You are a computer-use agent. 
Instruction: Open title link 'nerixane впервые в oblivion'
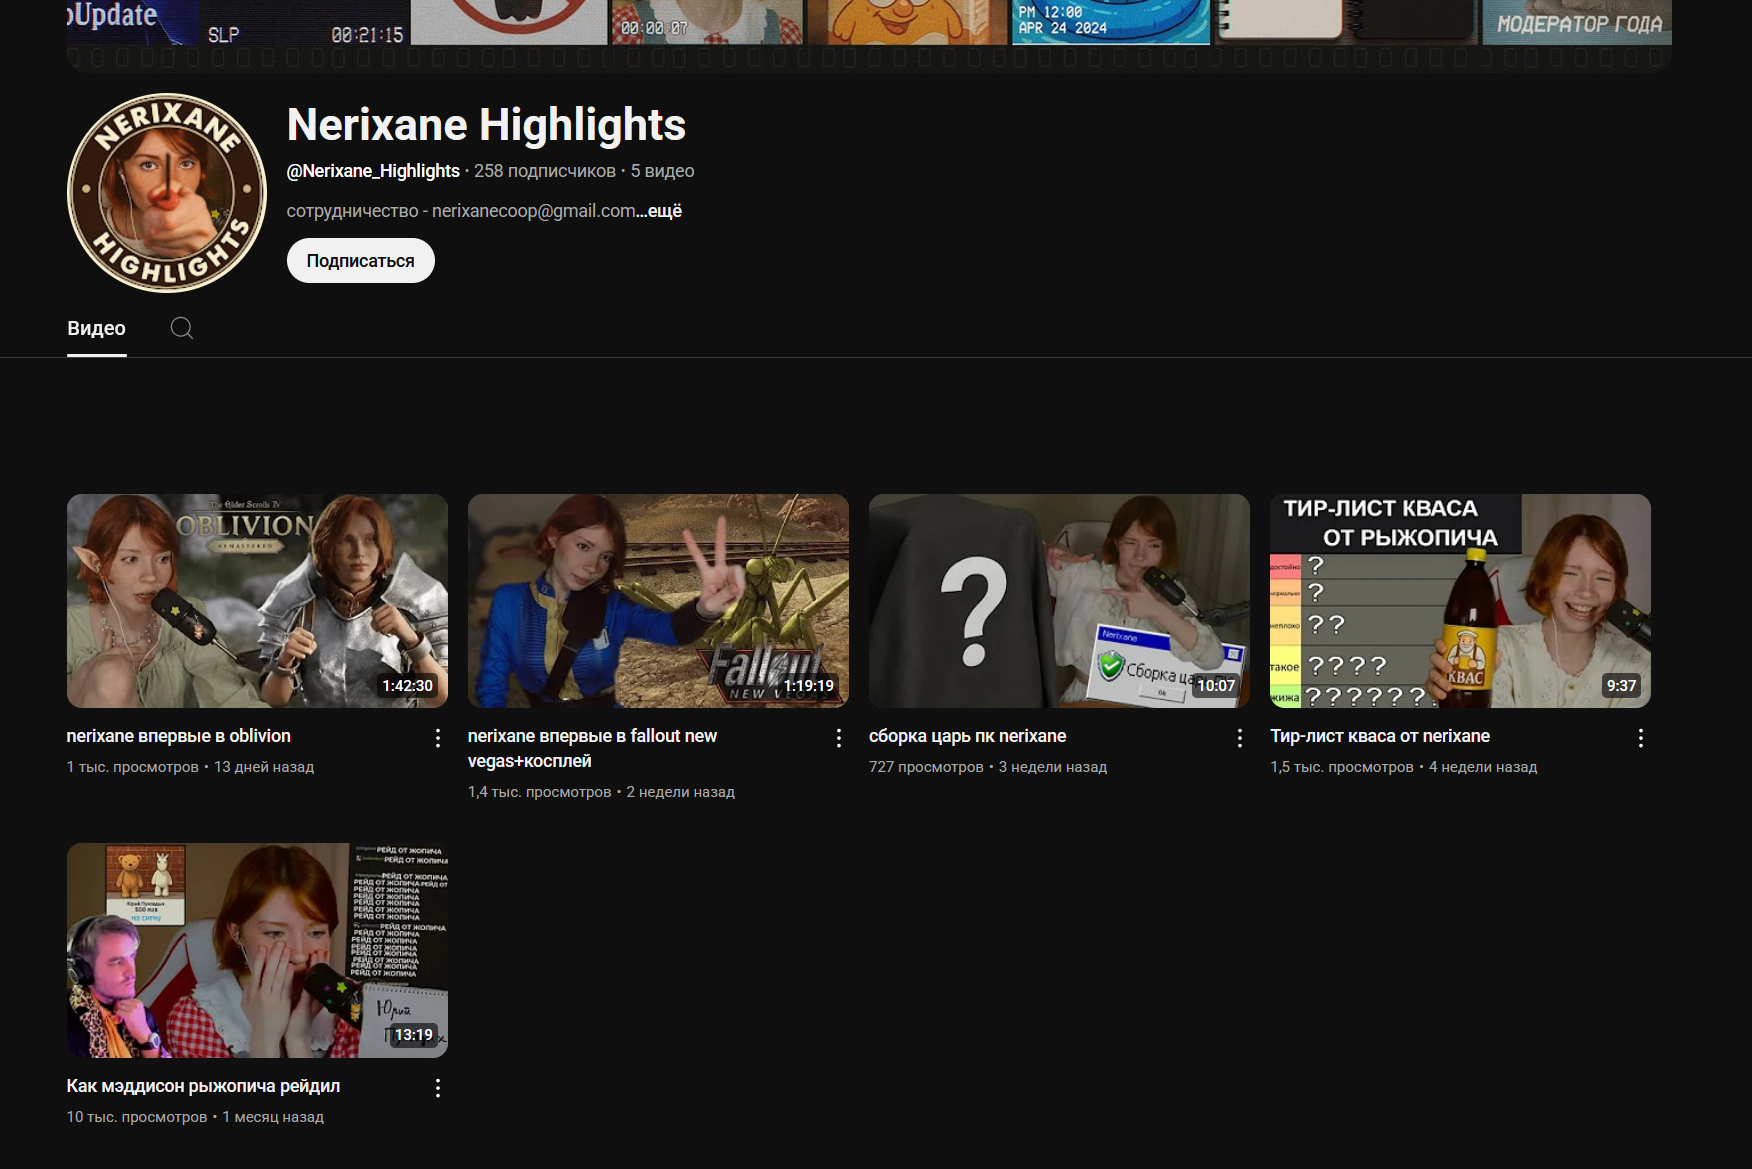coord(179,736)
